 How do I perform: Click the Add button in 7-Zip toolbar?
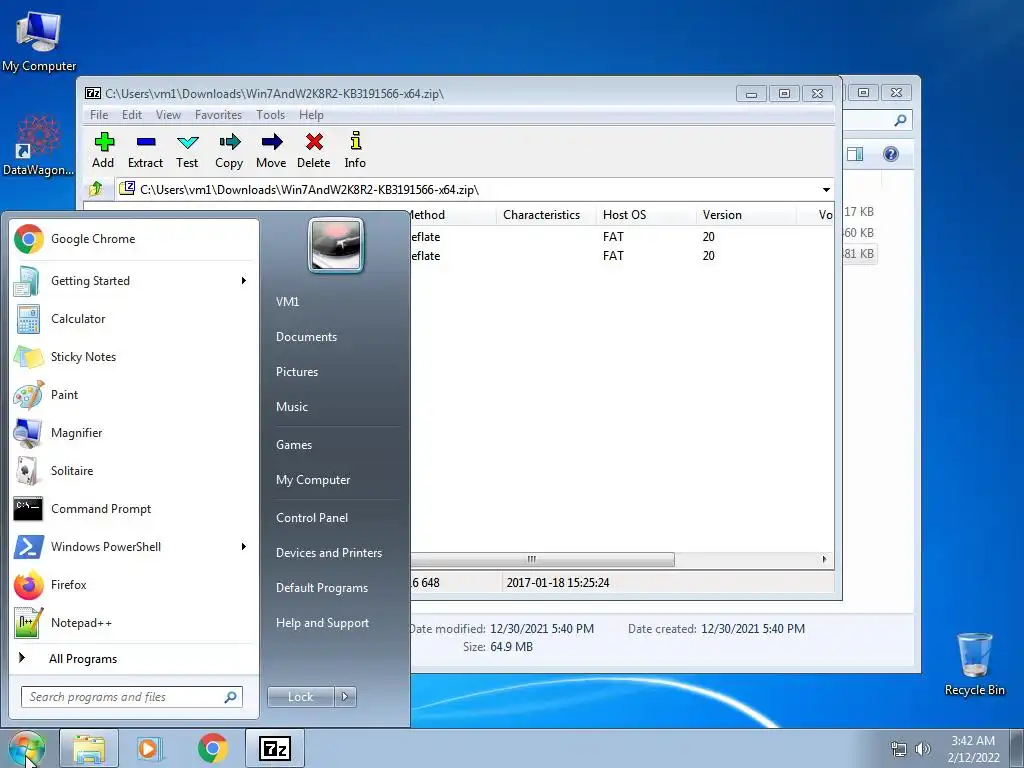pyautogui.click(x=103, y=150)
